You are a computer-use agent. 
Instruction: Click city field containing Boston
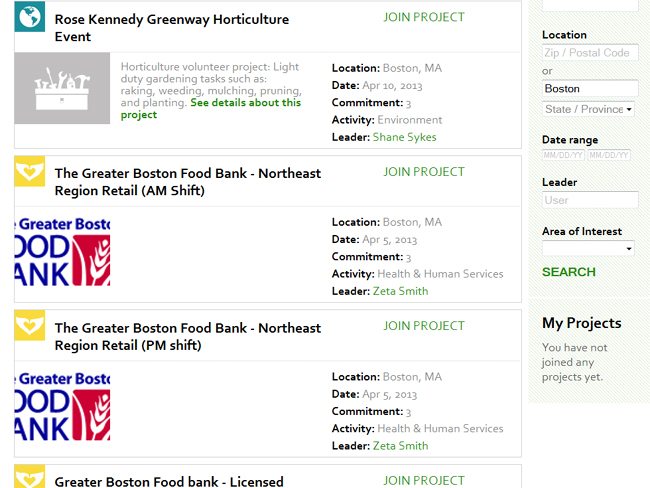[590, 89]
